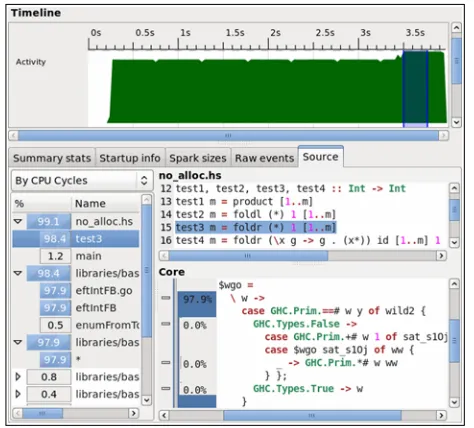Click the tree list horizontal scroll left arrow
The width and height of the screenshot is (474, 428).
tap(17, 413)
